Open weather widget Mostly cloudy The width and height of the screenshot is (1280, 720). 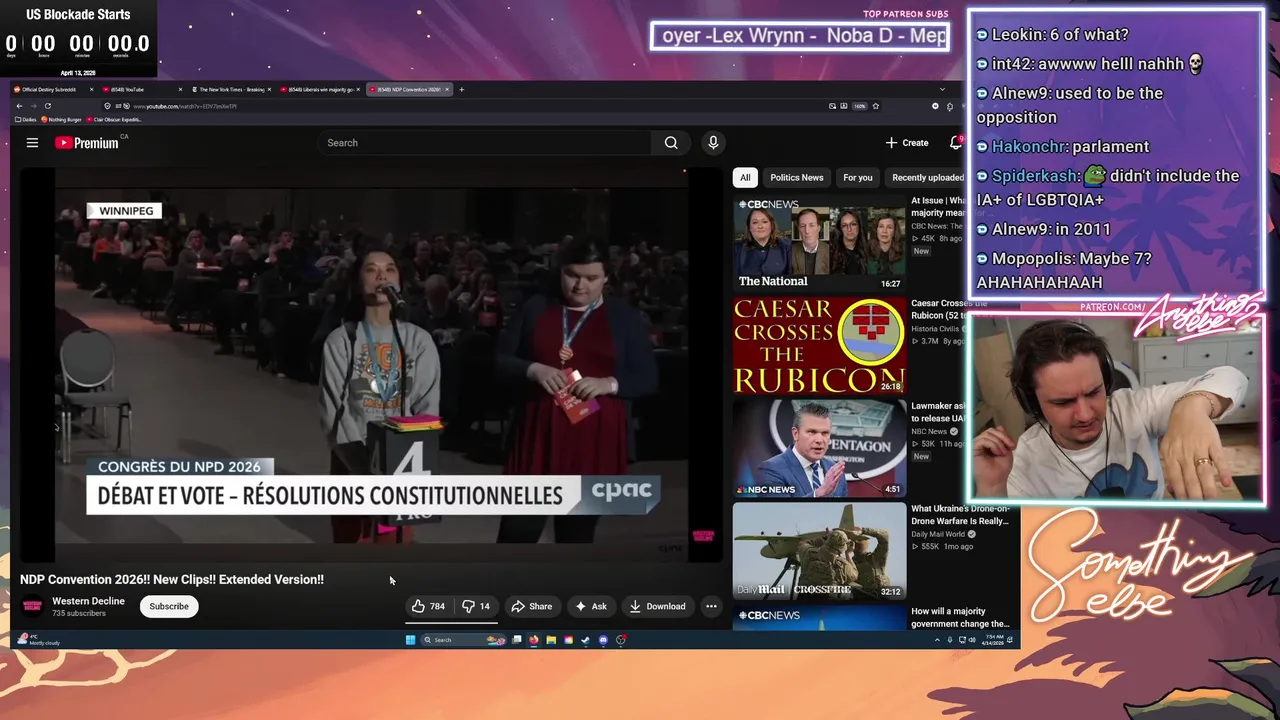point(38,640)
